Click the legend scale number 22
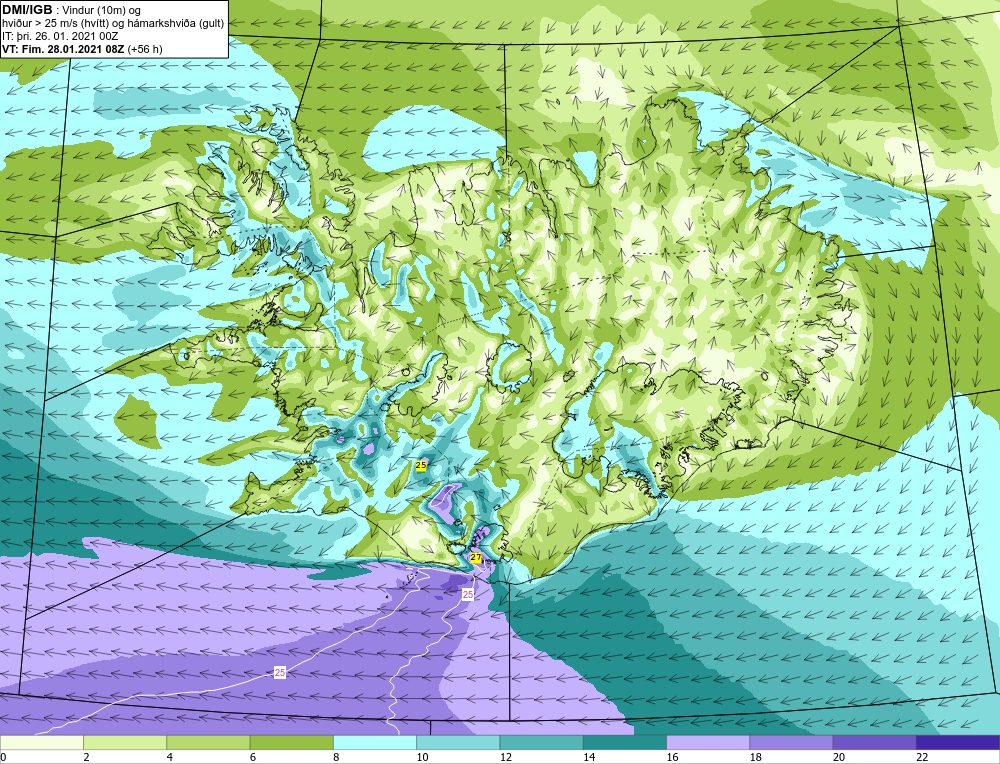 point(922,757)
